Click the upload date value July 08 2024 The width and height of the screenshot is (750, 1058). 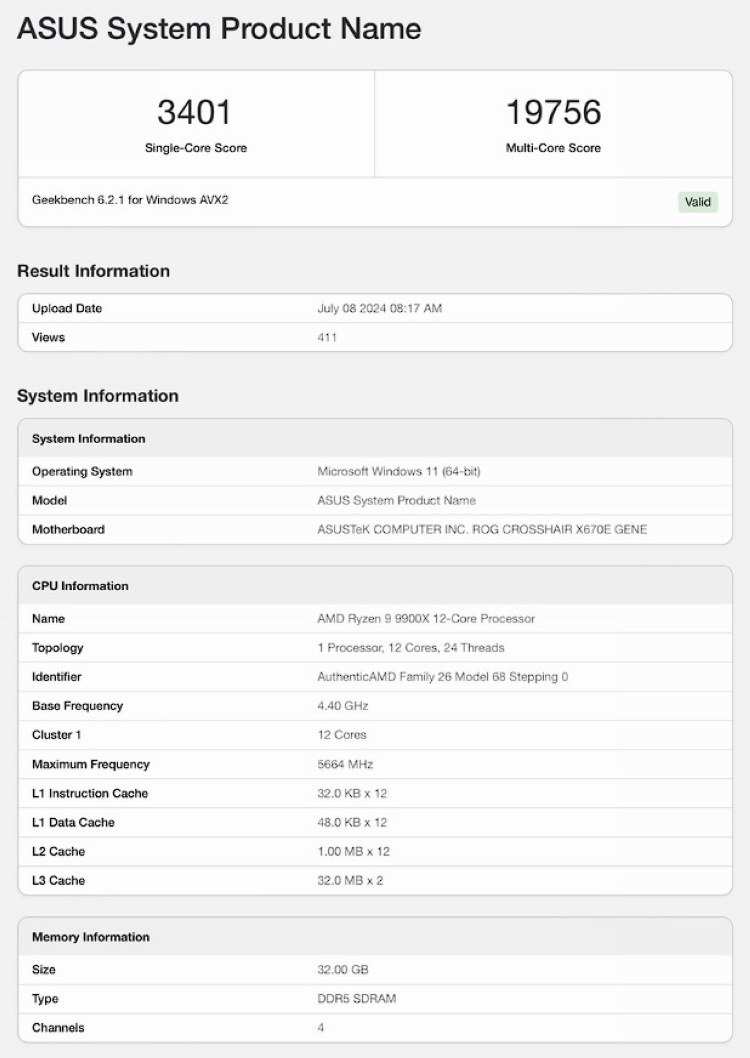point(379,309)
